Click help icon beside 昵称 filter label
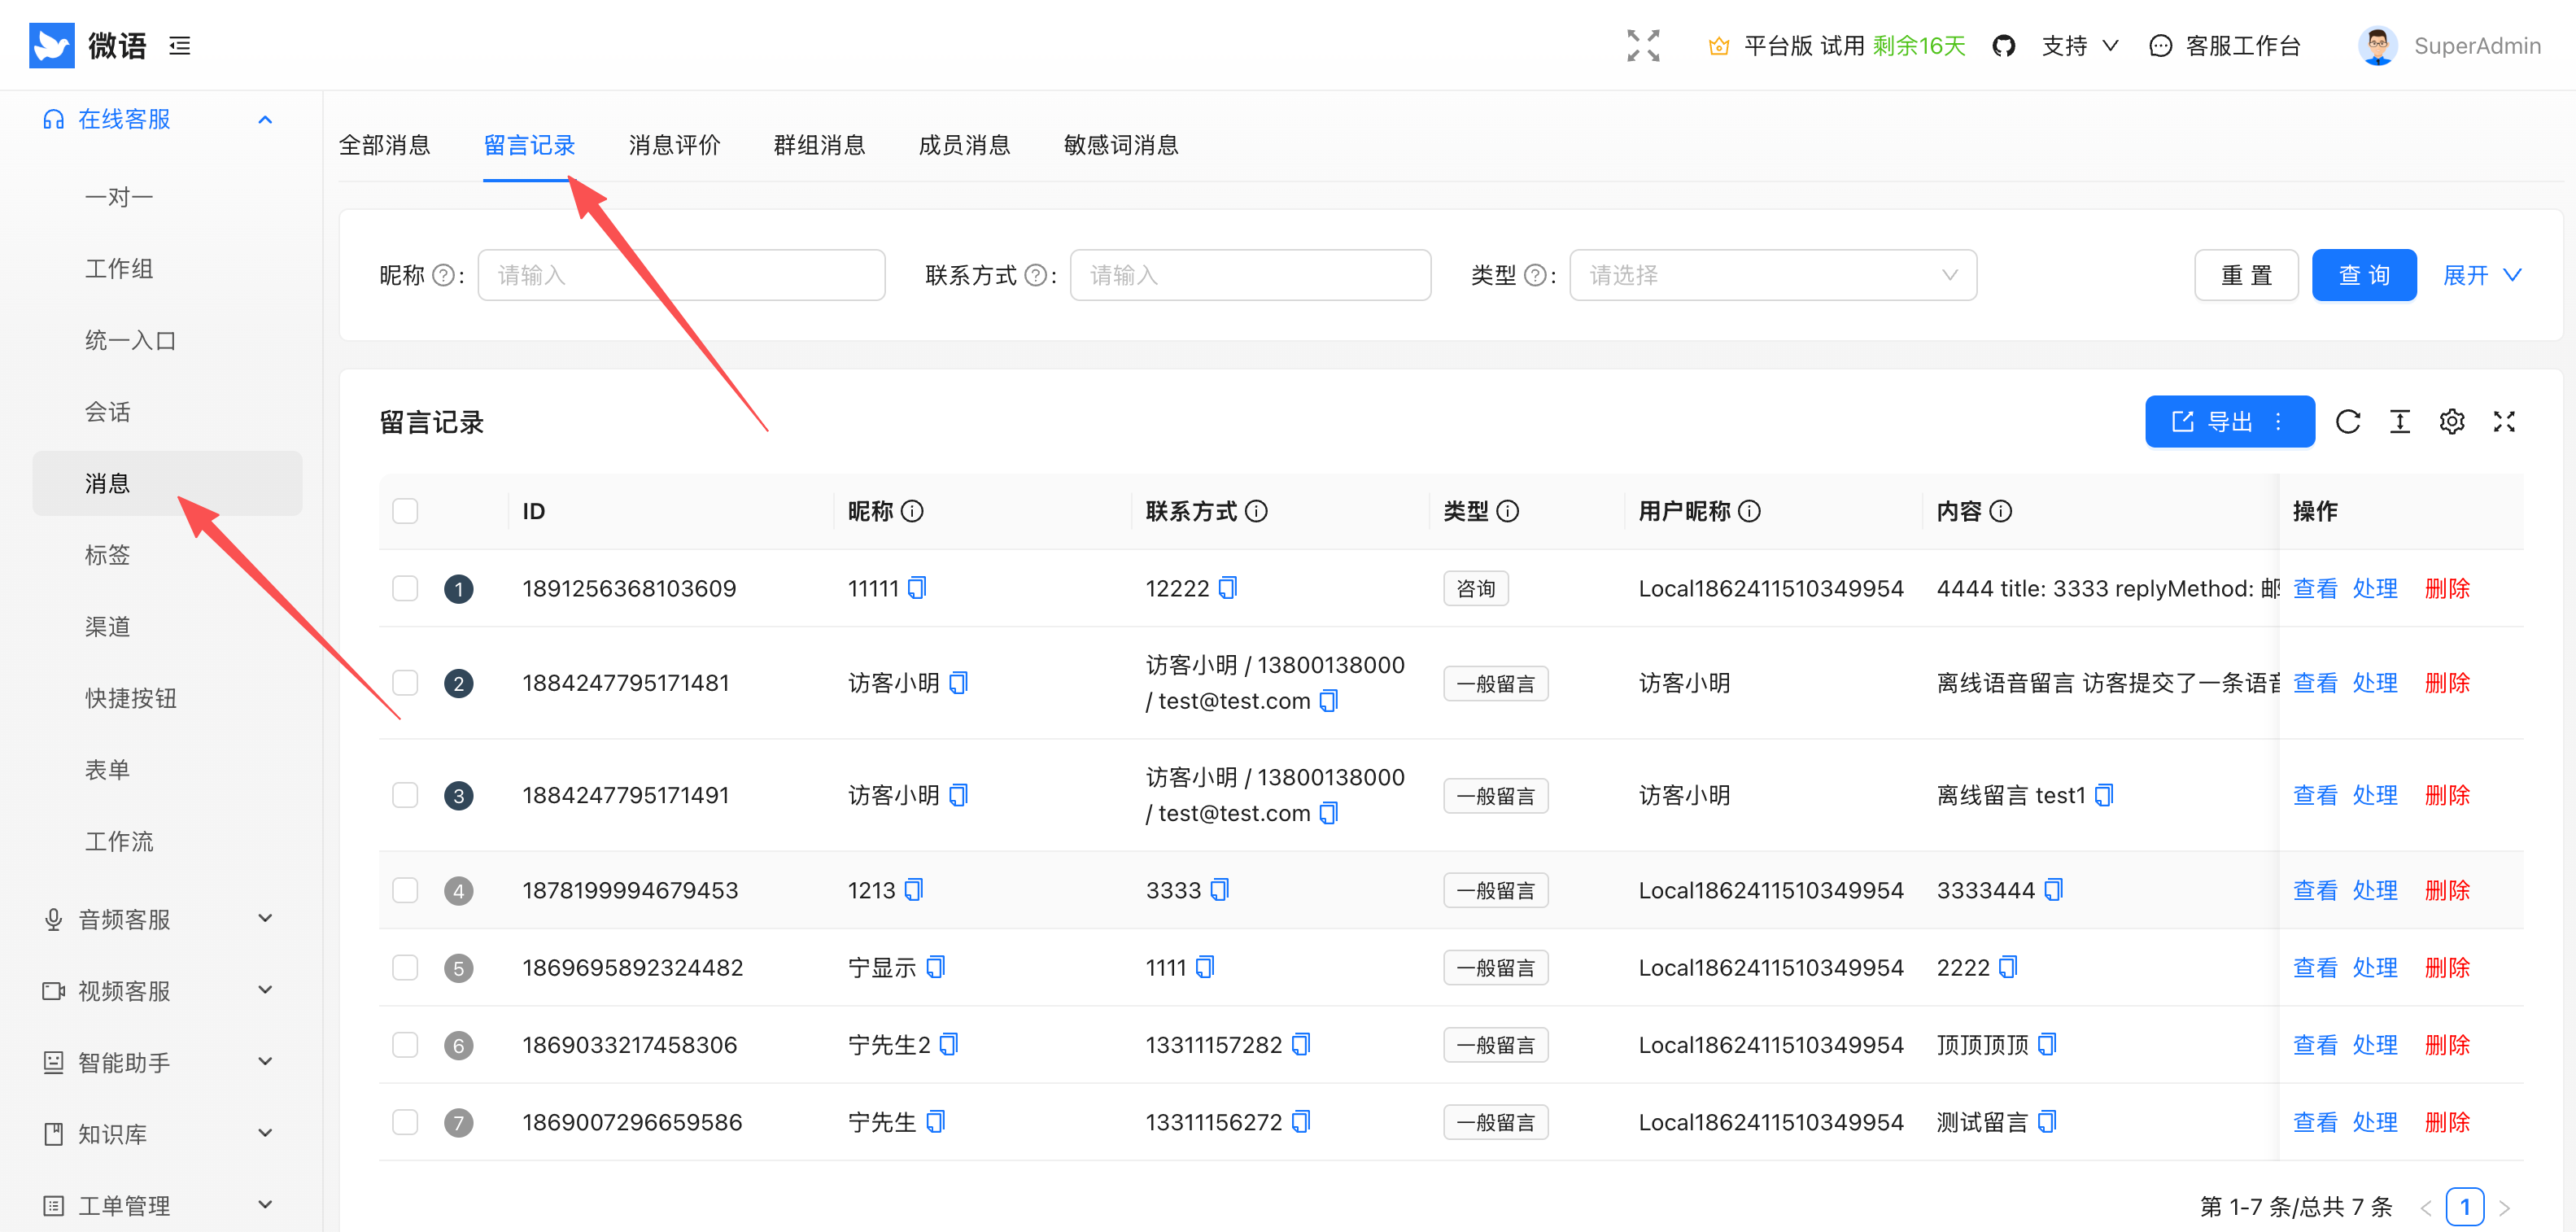This screenshot has height=1232, width=2576. click(443, 275)
